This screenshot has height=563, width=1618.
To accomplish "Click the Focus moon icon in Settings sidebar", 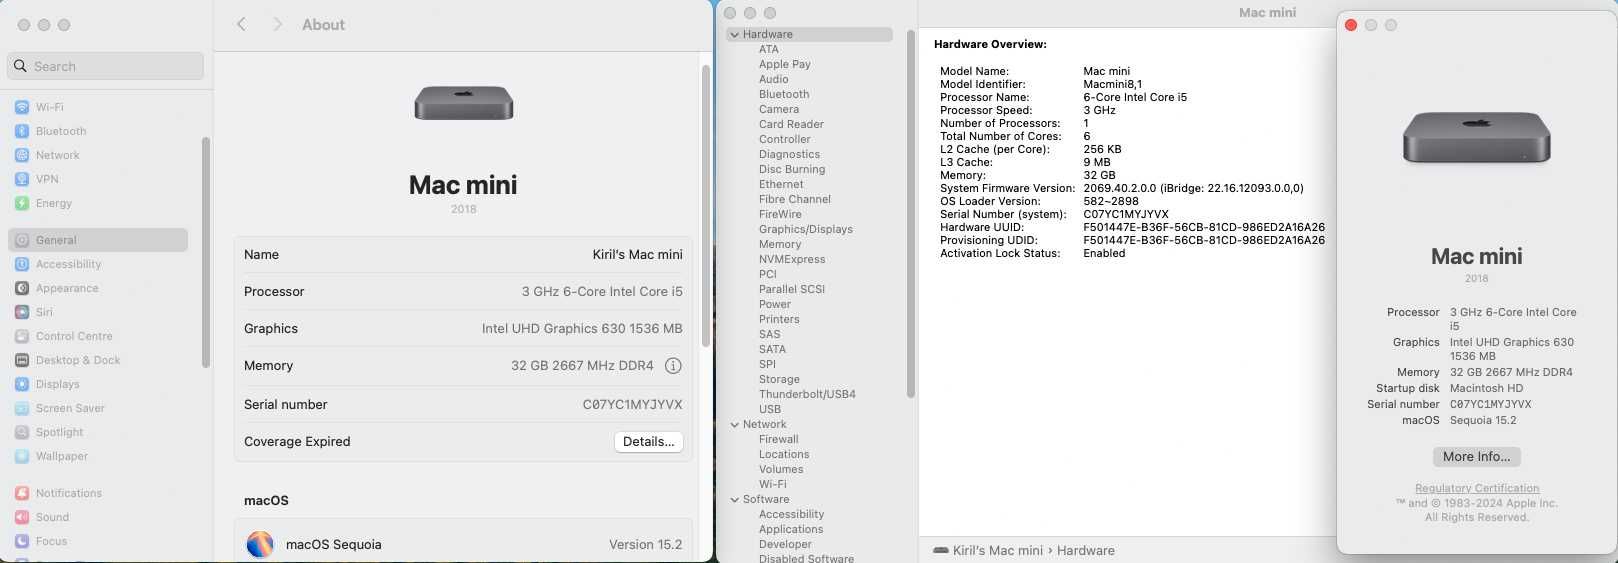I will tap(22, 541).
